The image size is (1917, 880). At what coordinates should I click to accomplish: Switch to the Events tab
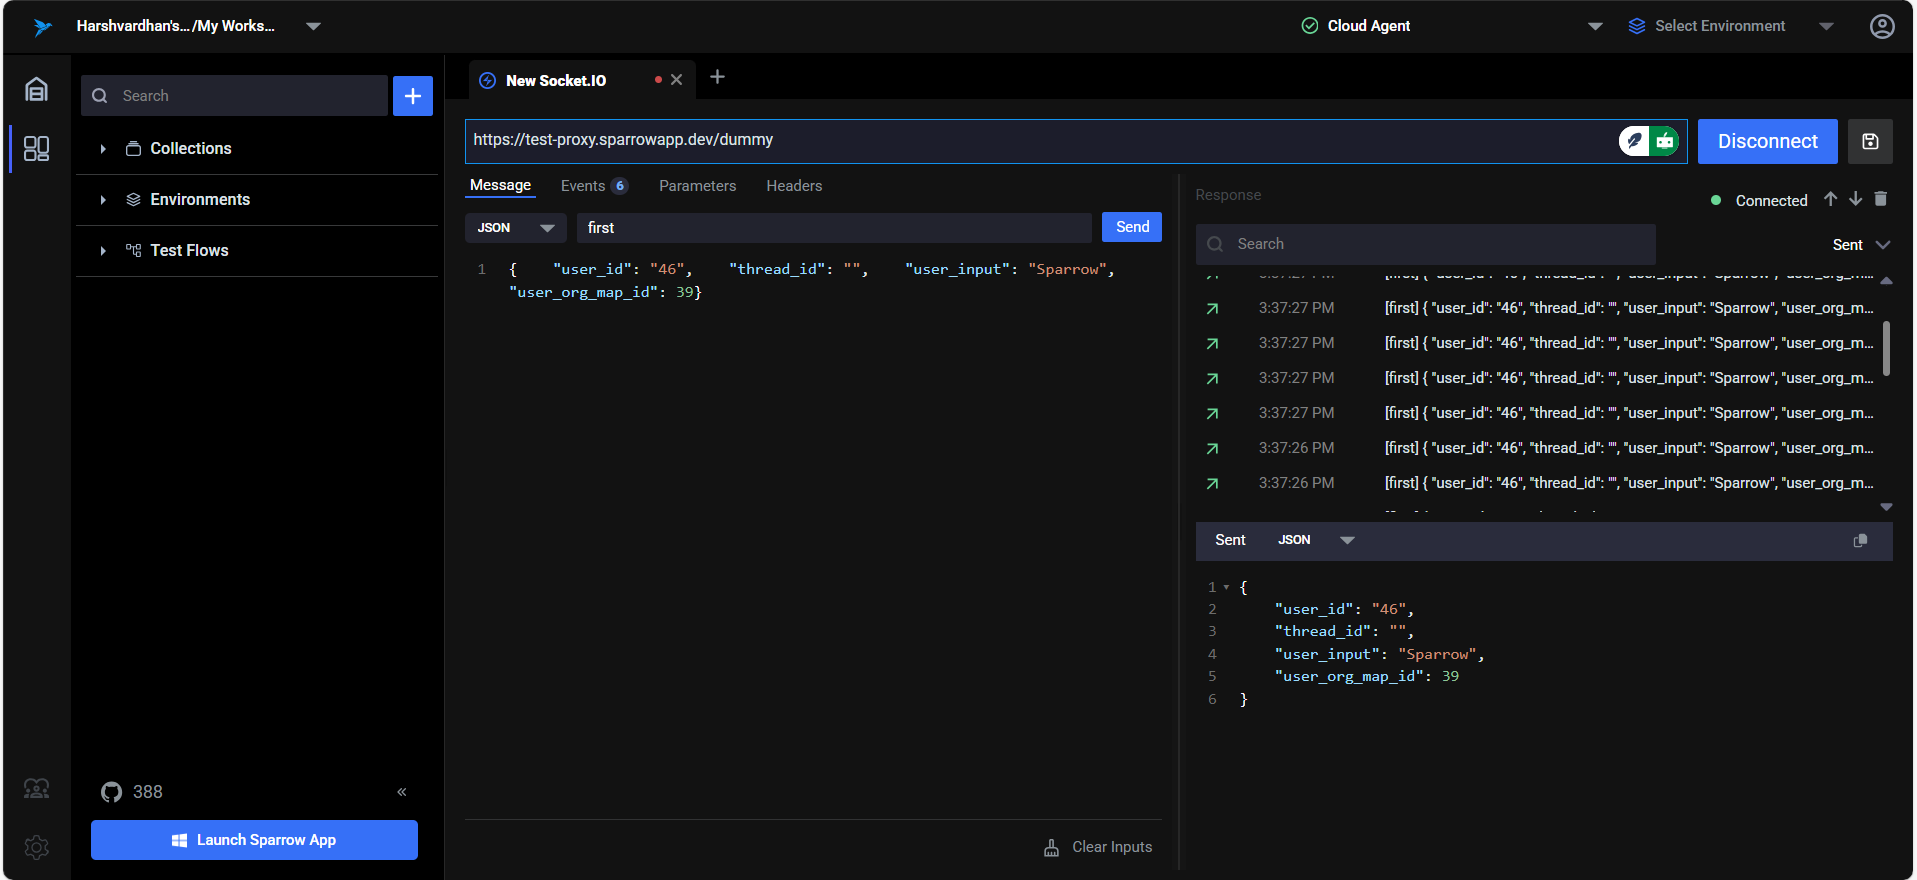pos(583,186)
